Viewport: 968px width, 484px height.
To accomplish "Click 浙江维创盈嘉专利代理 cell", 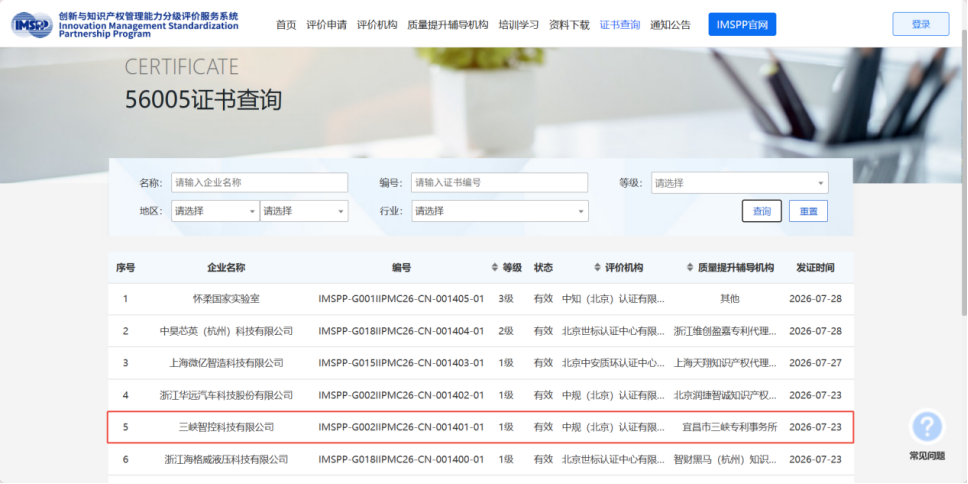I will [x=725, y=331].
